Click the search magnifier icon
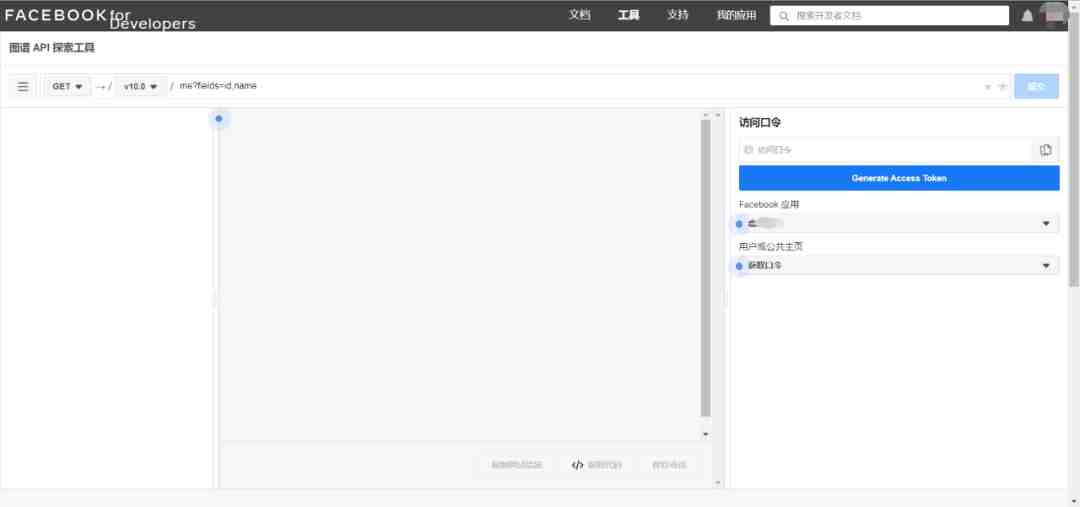Viewport: 1080px width, 507px height. (x=784, y=16)
